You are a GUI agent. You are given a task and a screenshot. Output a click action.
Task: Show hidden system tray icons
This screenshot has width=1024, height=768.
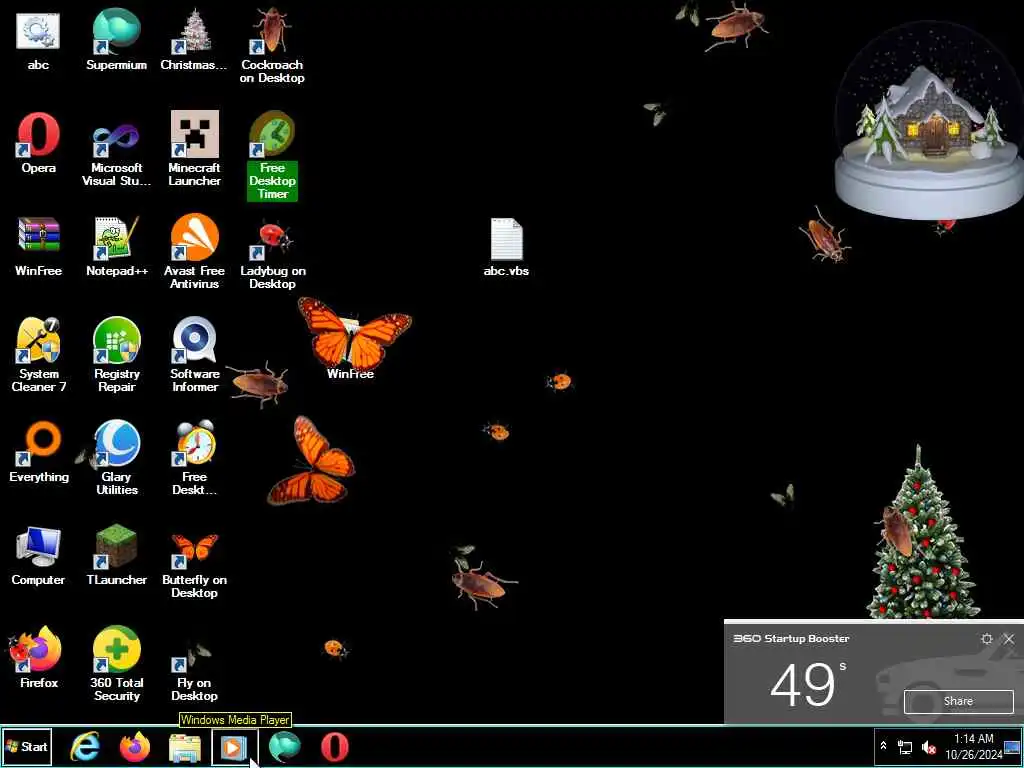tap(884, 746)
